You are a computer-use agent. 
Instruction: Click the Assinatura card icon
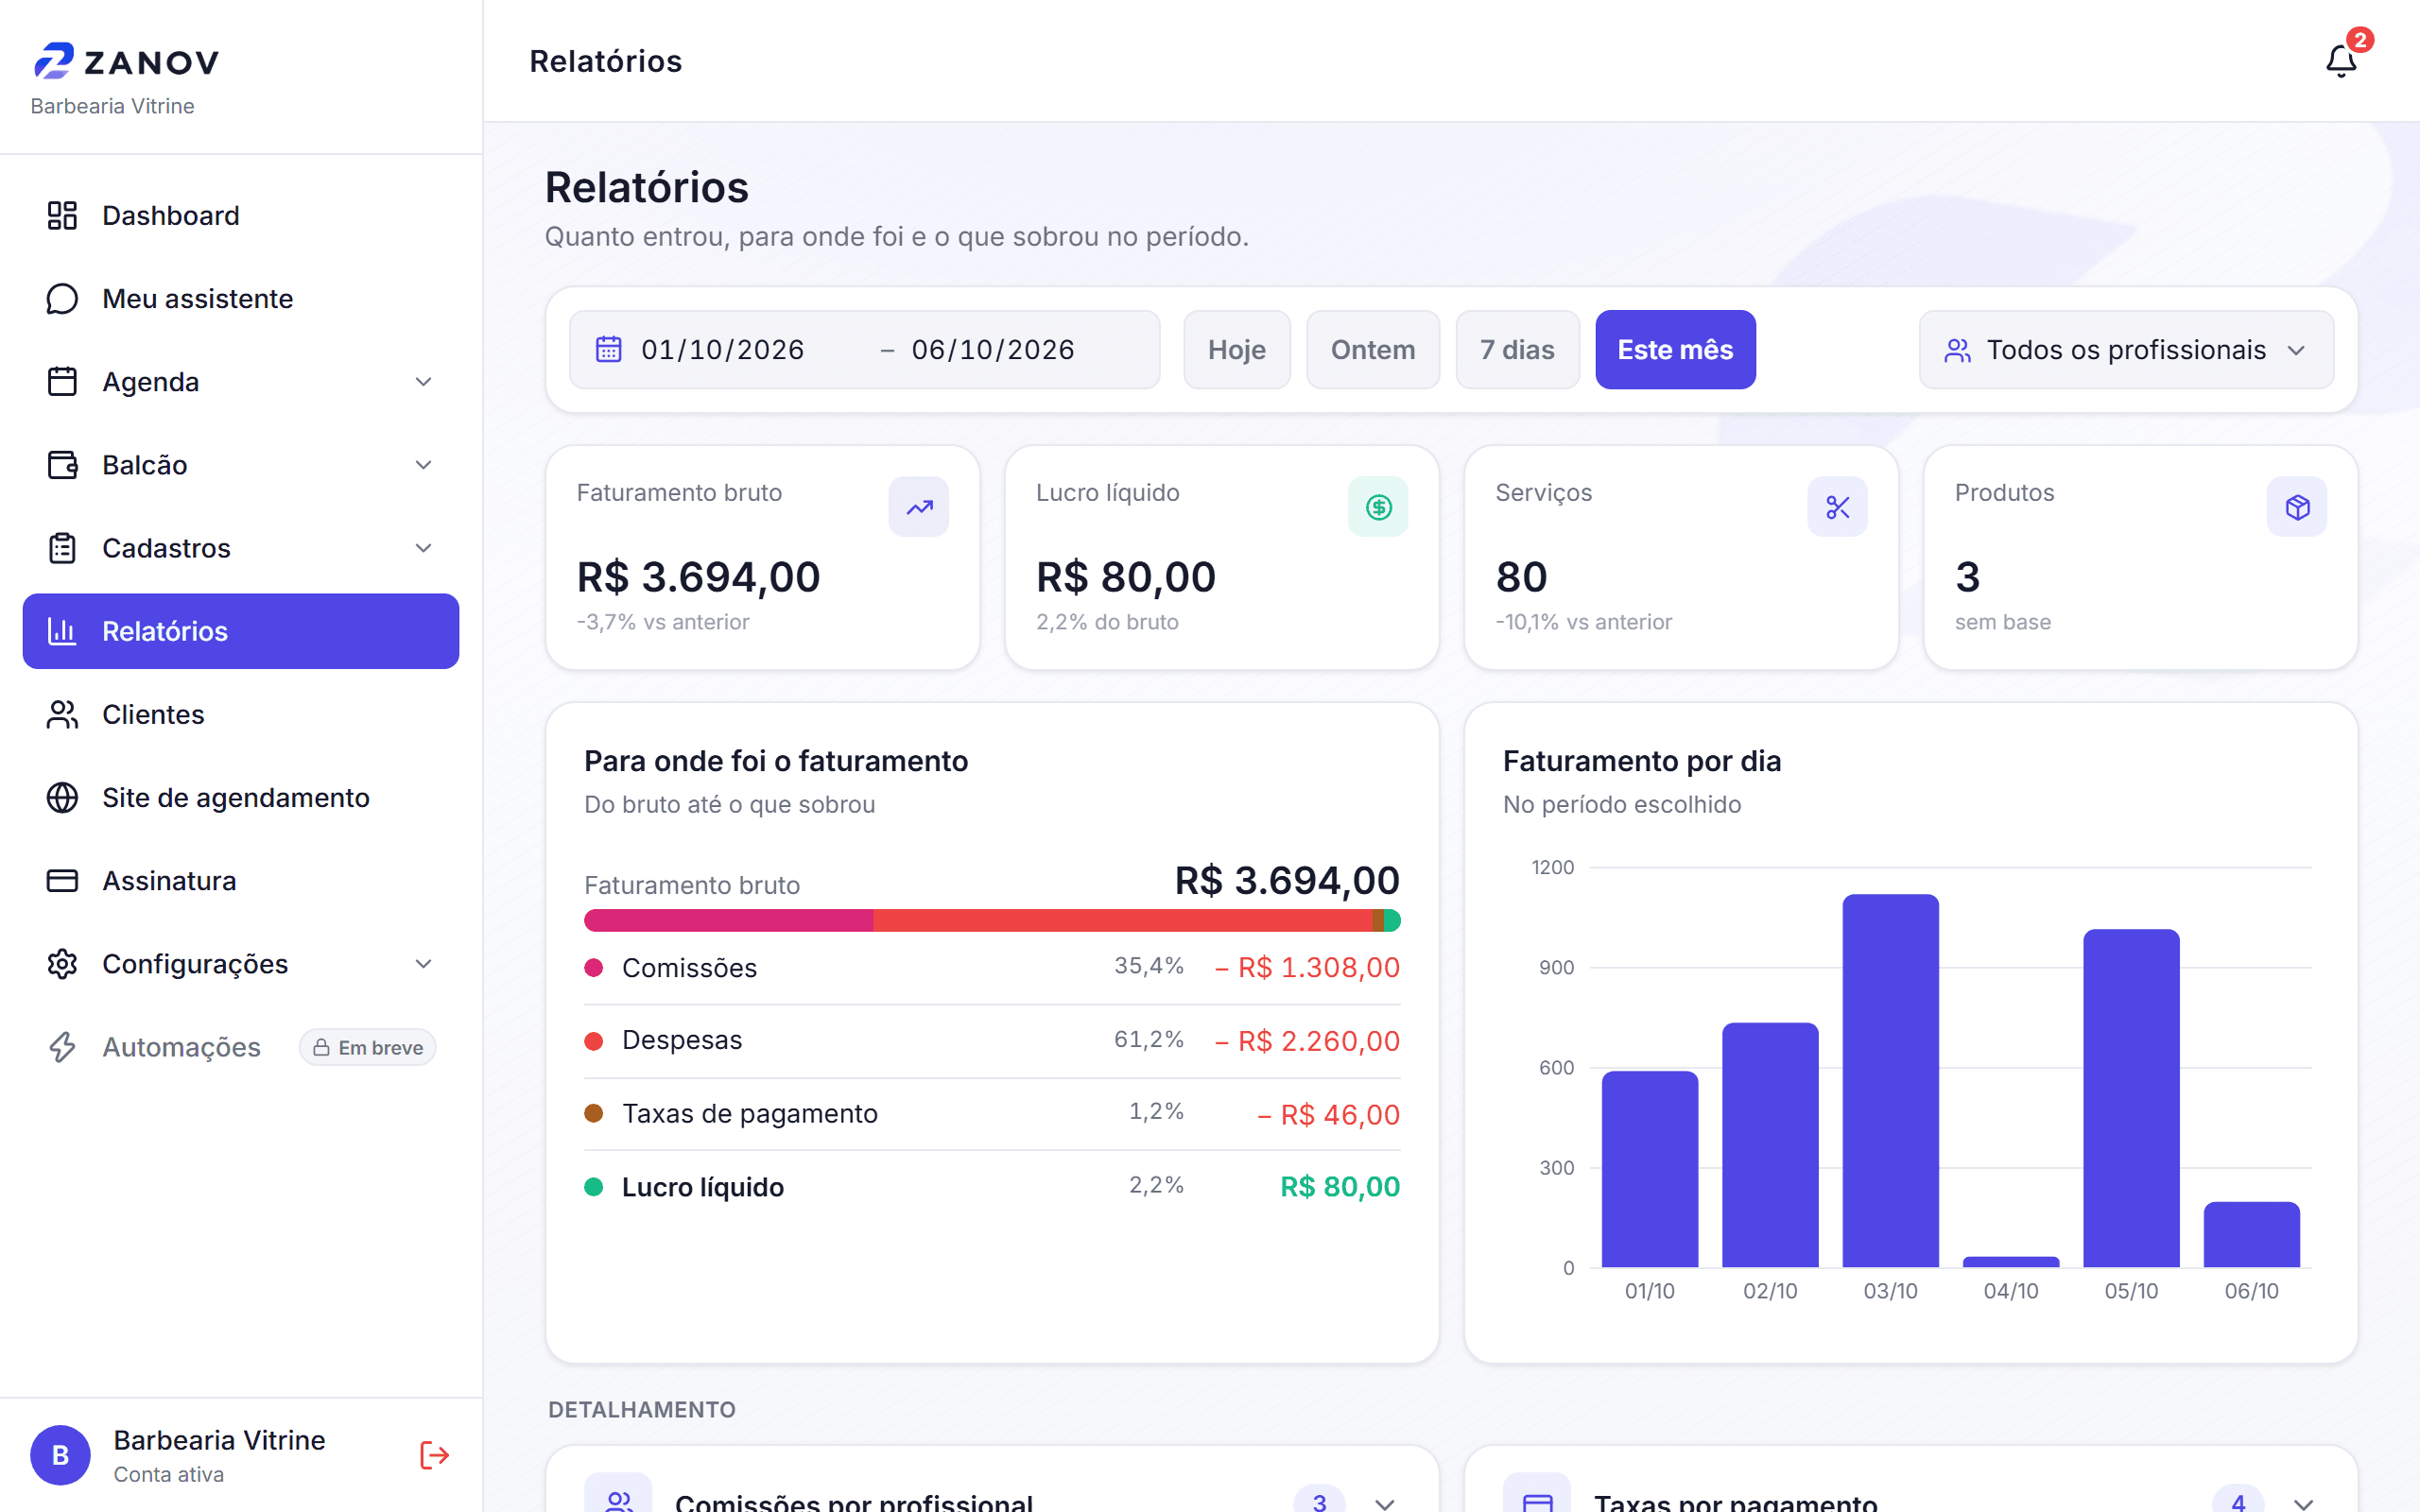click(62, 880)
